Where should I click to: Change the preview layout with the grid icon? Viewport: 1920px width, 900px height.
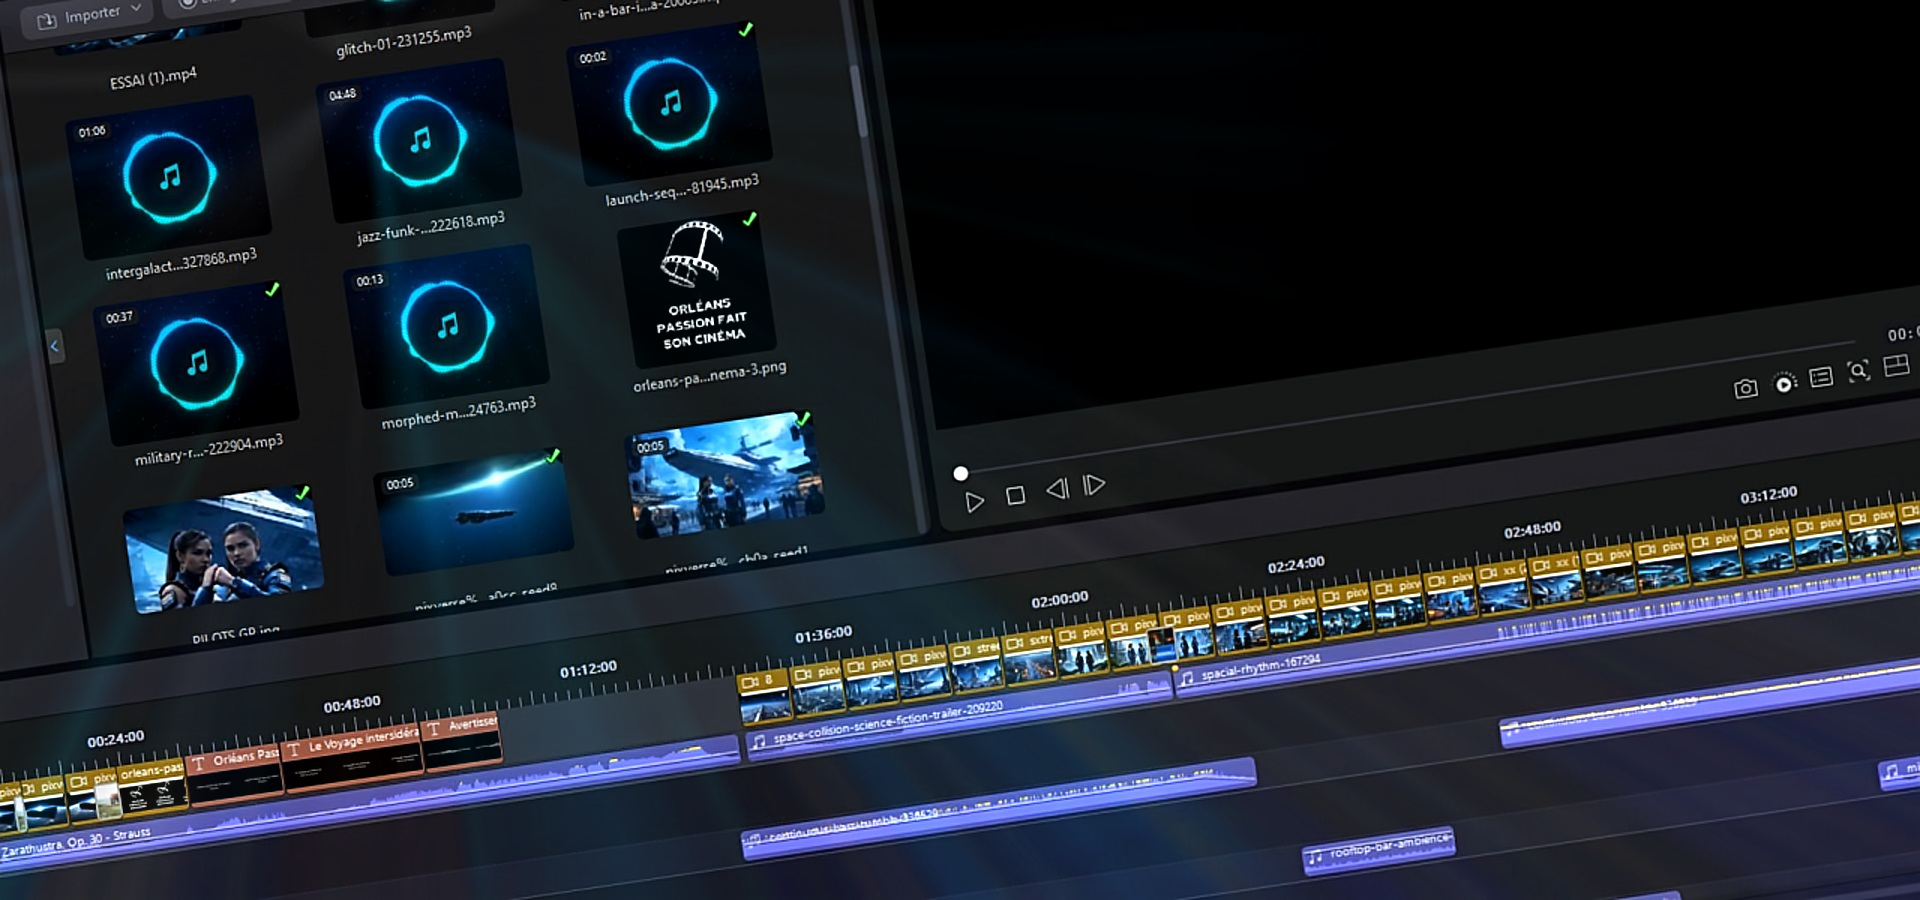1896,366
